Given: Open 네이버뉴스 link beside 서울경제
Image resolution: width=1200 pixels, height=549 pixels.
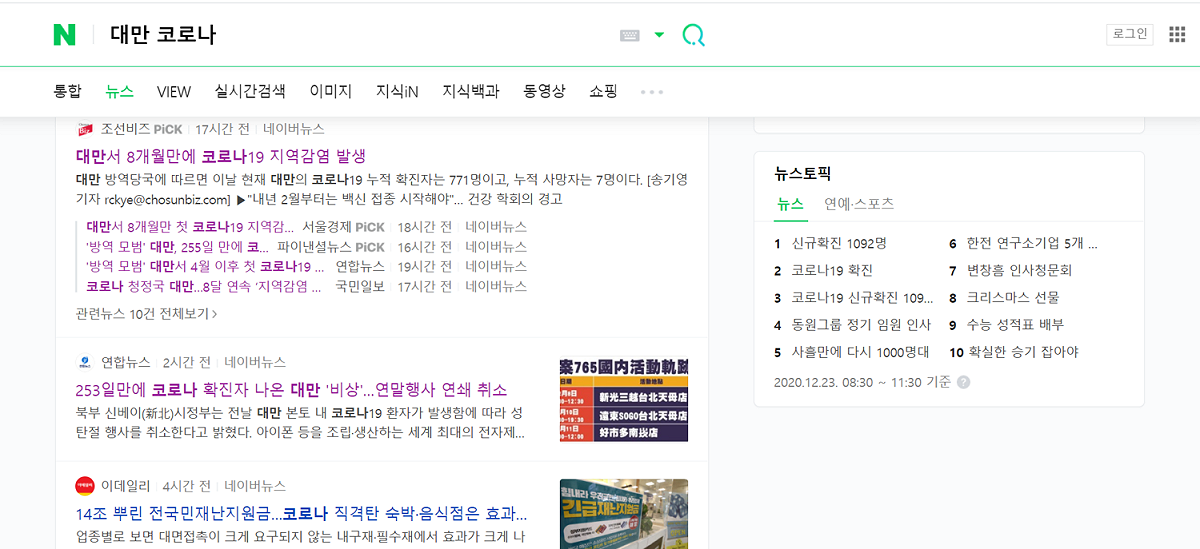Looking at the screenshot, I should (x=496, y=226).
